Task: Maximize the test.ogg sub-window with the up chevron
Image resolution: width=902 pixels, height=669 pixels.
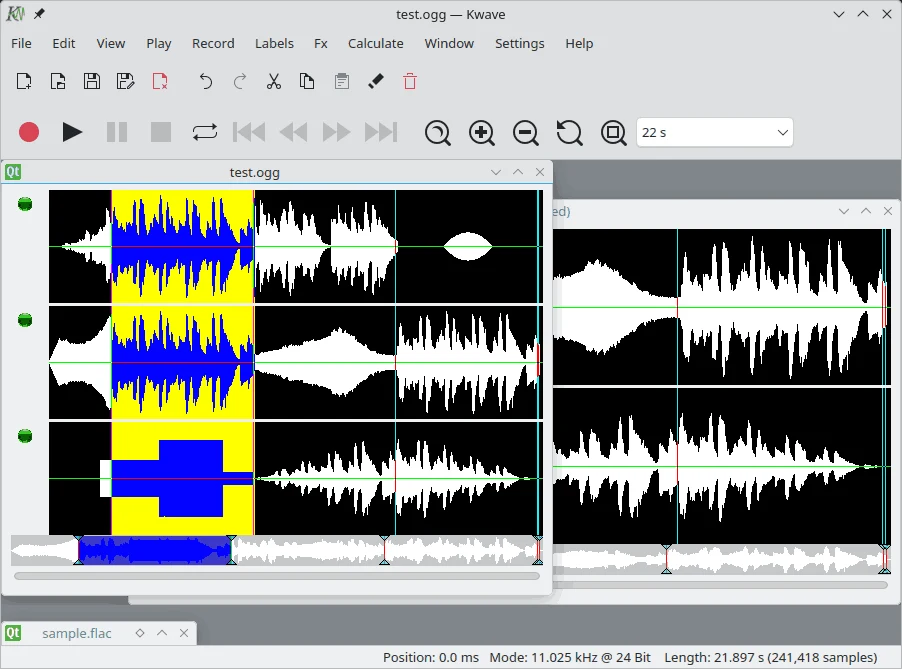Action: 518,172
